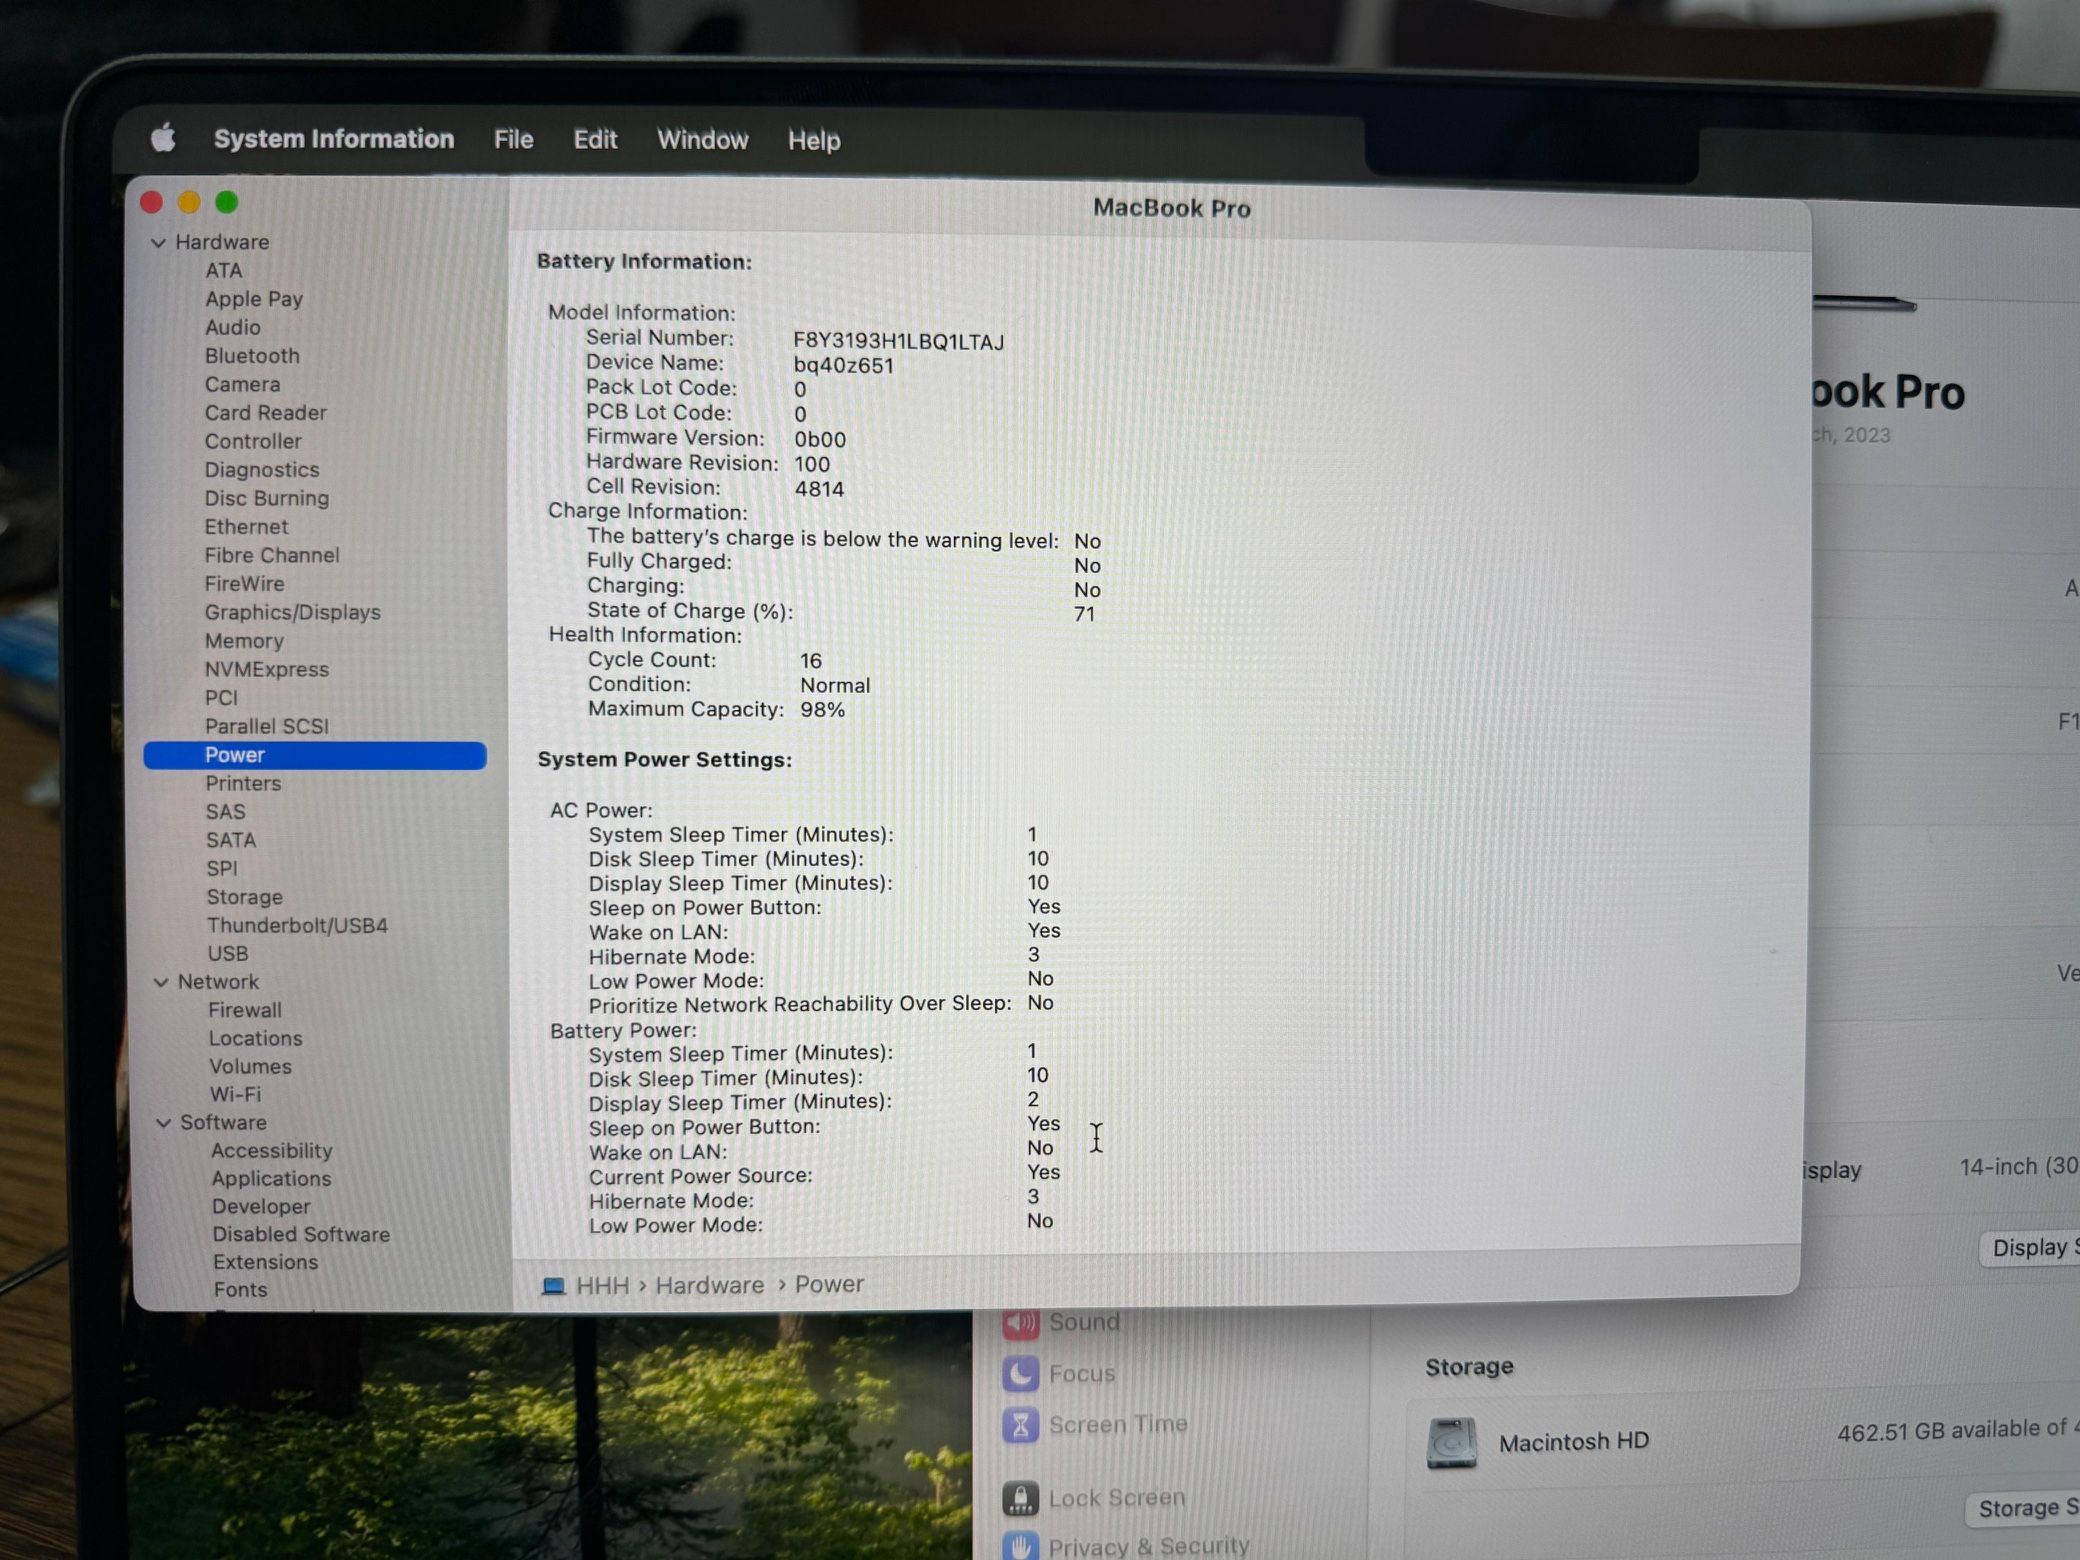Image resolution: width=2080 pixels, height=1560 pixels.
Task: Click the device name bq40z651
Action: (x=843, y=366)
